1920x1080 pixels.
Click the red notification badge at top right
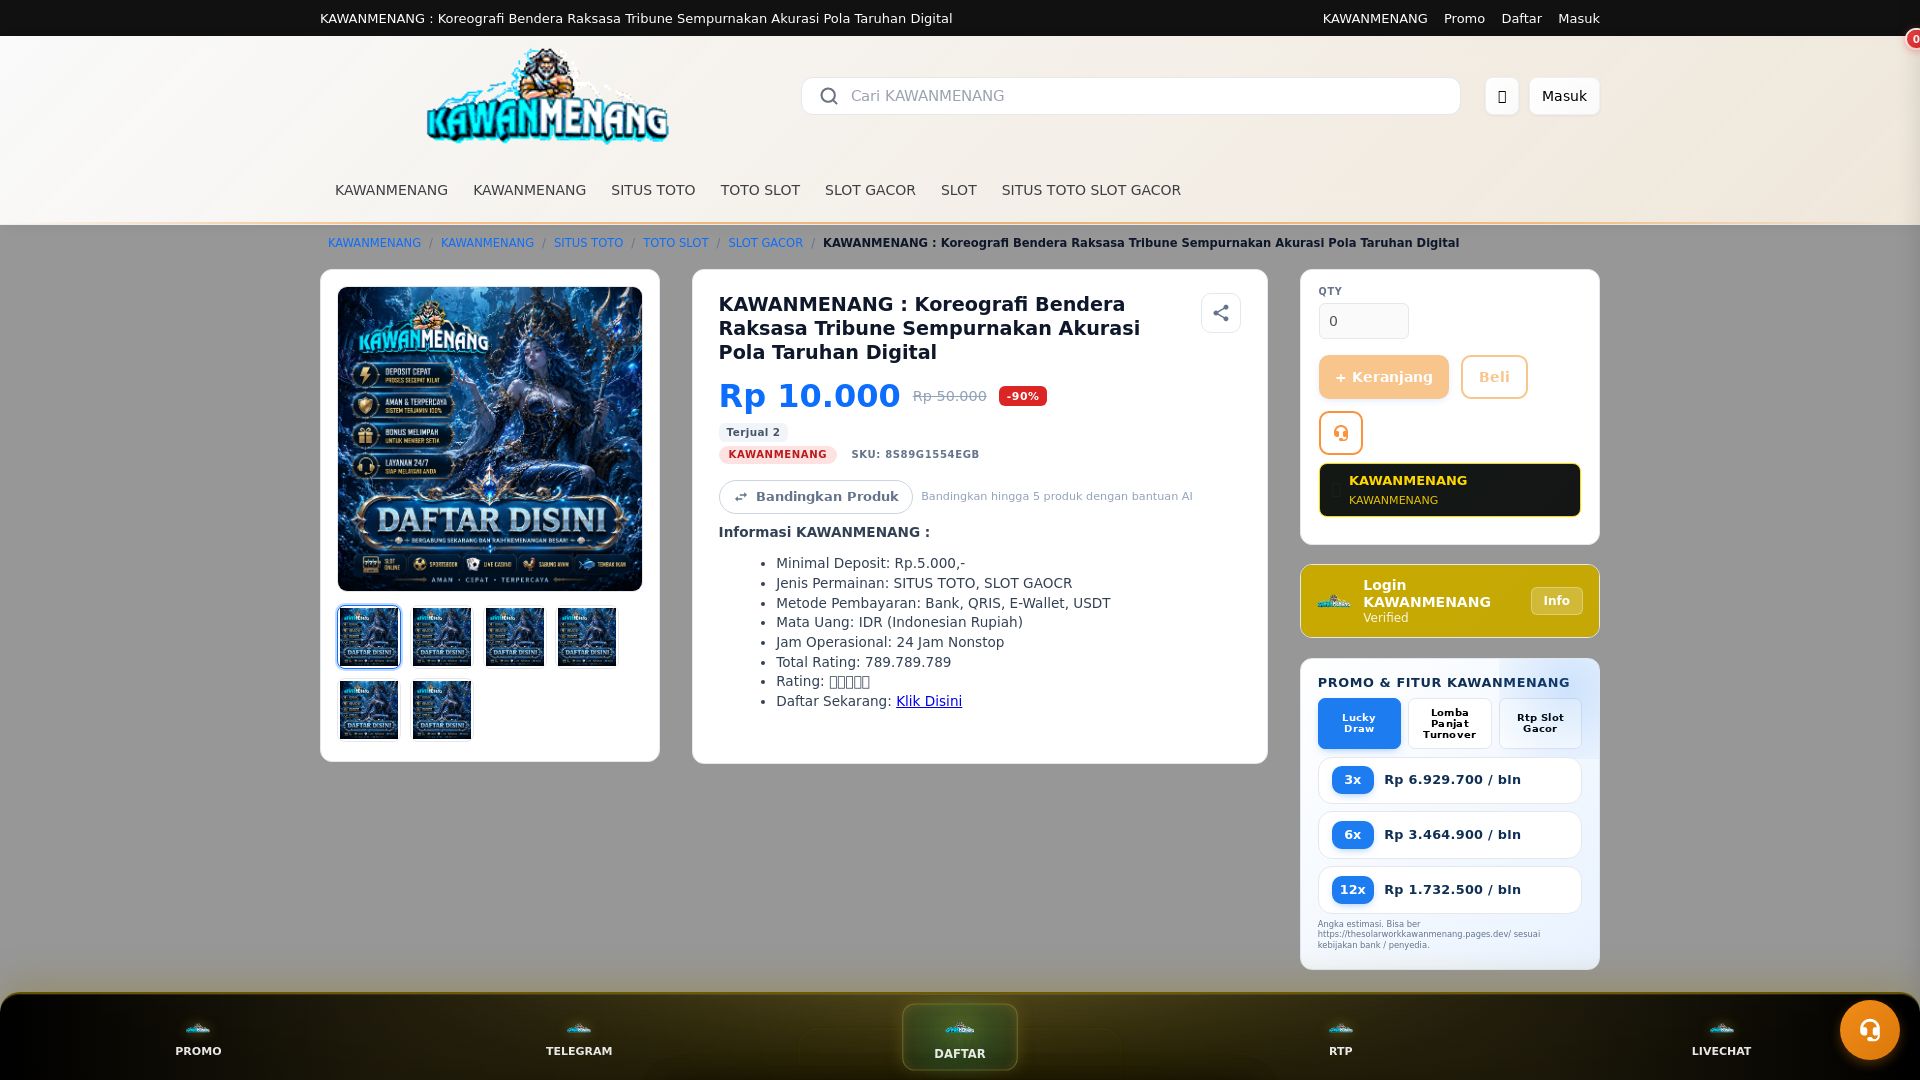pyautogui.click(x=1913, y=40)
